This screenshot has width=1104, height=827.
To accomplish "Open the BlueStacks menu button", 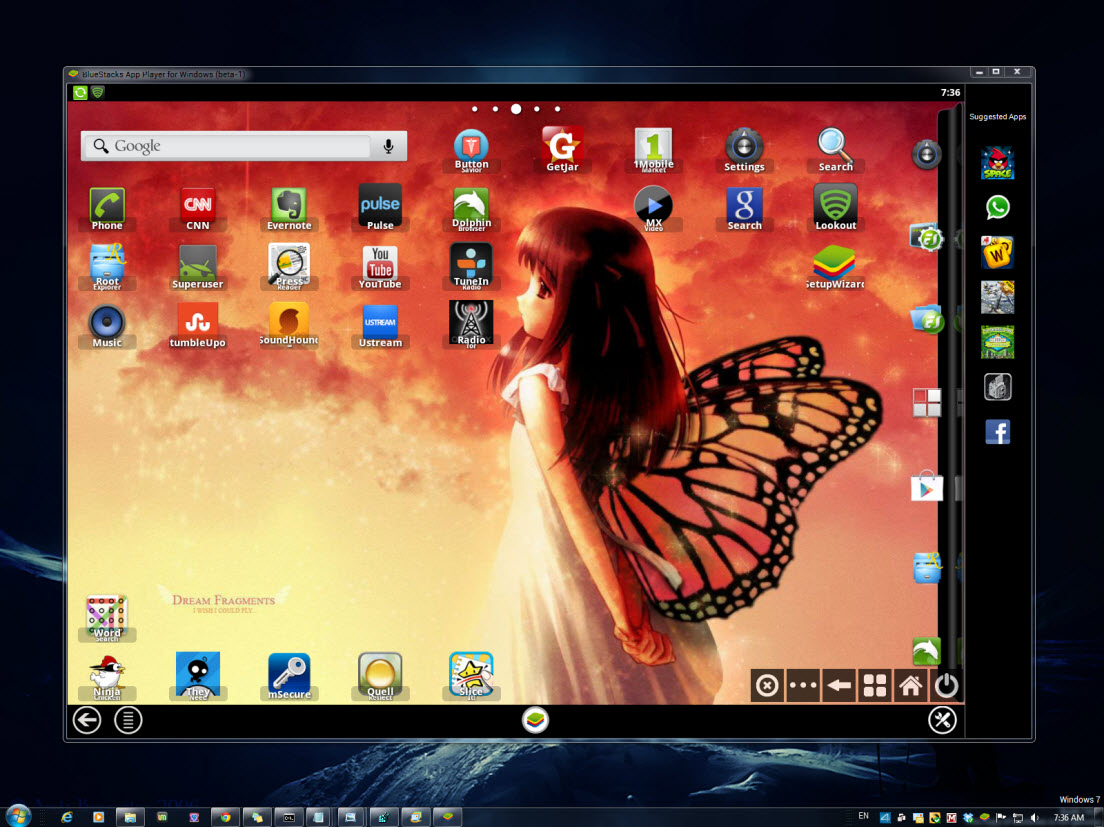I will [x=128, y=720].
